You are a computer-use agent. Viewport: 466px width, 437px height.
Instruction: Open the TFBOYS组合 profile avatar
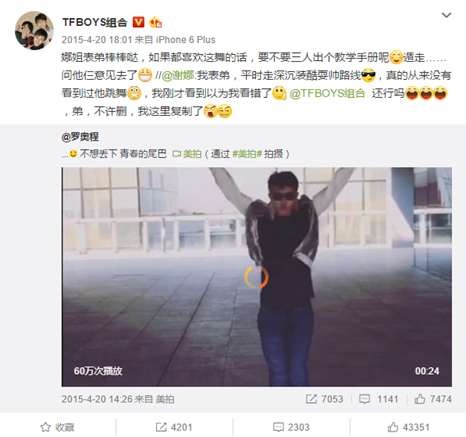point(34,30)
